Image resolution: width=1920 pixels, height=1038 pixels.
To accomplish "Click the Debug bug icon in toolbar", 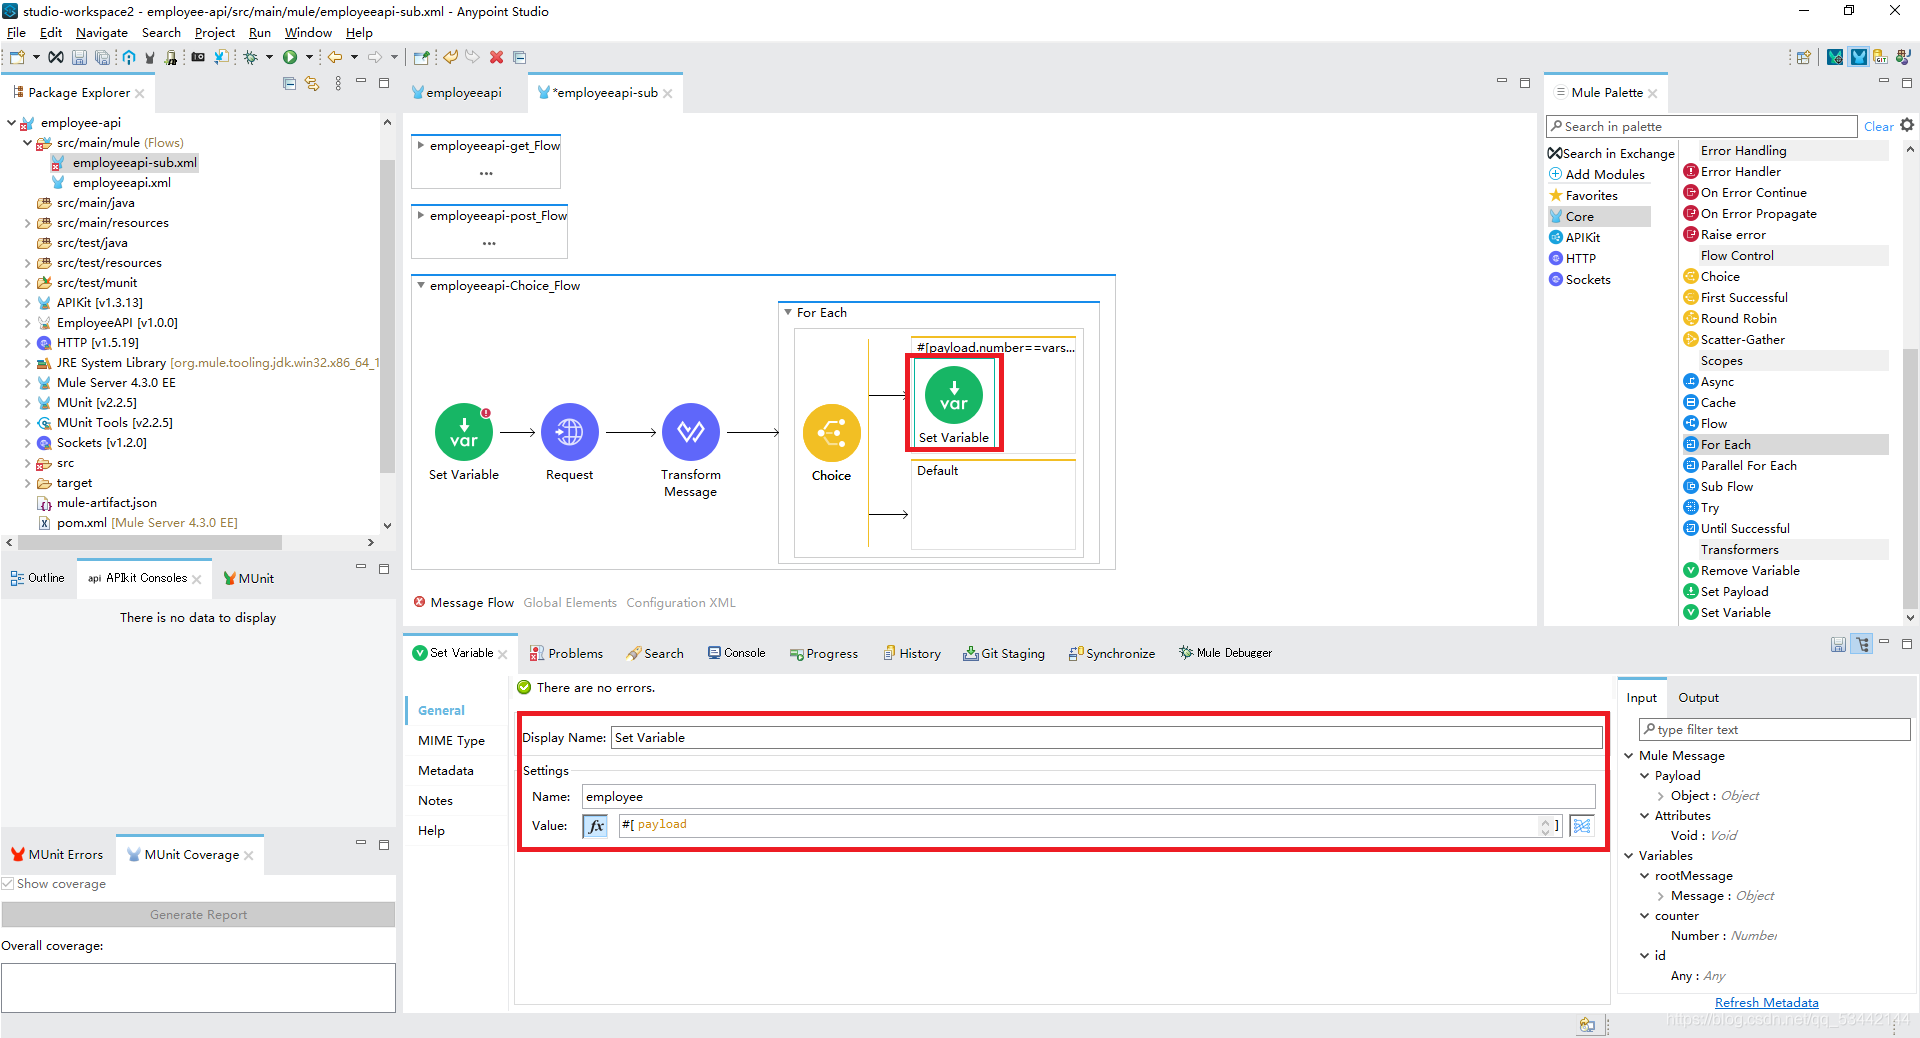I will 251,57.
